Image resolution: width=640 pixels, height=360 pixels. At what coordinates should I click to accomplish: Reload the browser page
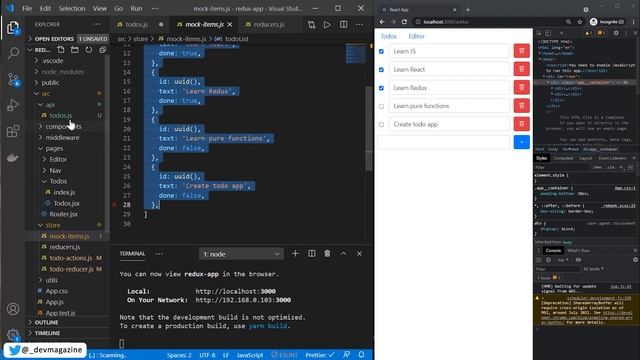(x=404, y=22)
